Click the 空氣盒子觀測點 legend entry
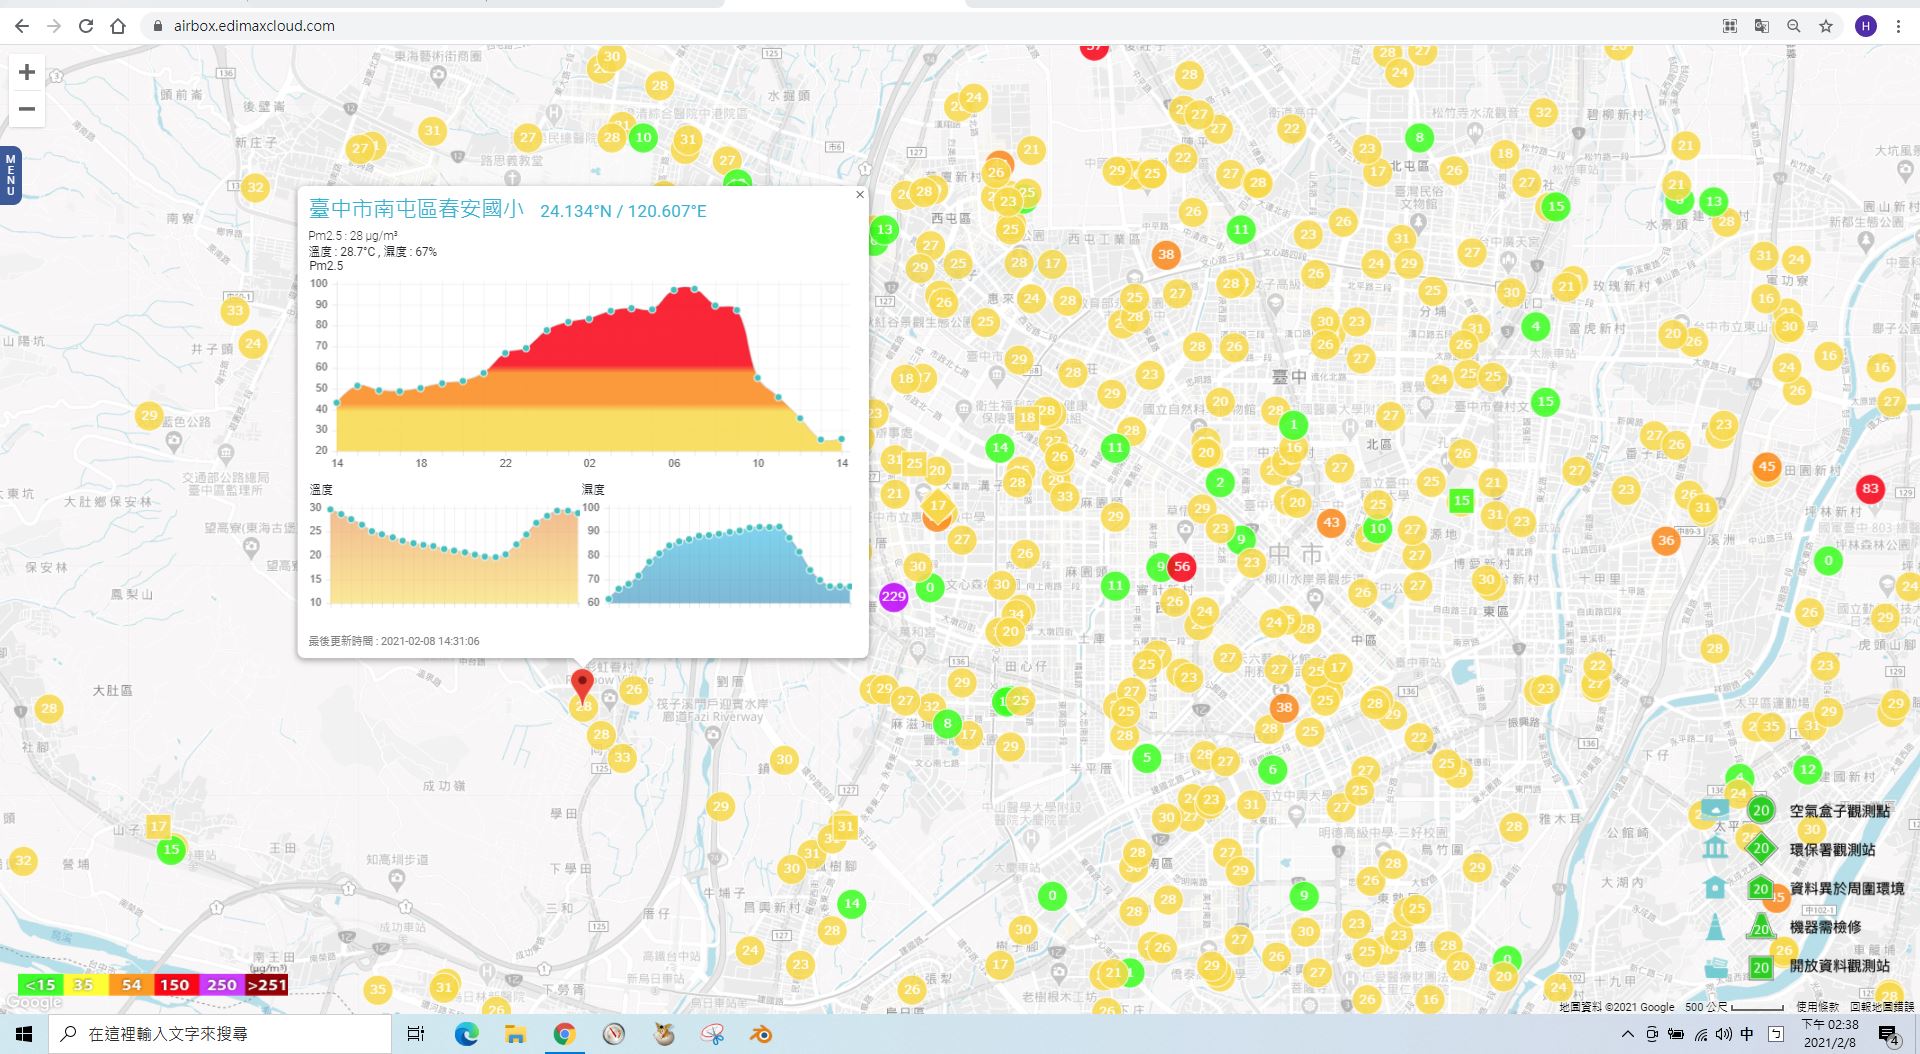1920x1054 pixels. pyautogui.click(x=1839, y=811)
